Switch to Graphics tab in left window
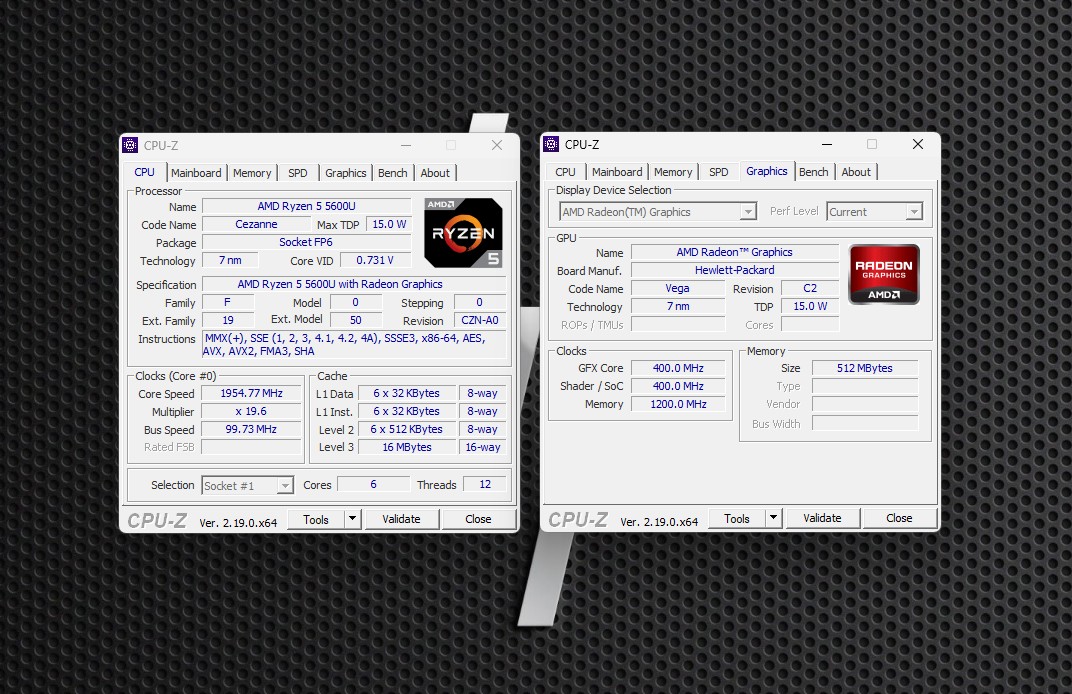 [345, 173]
